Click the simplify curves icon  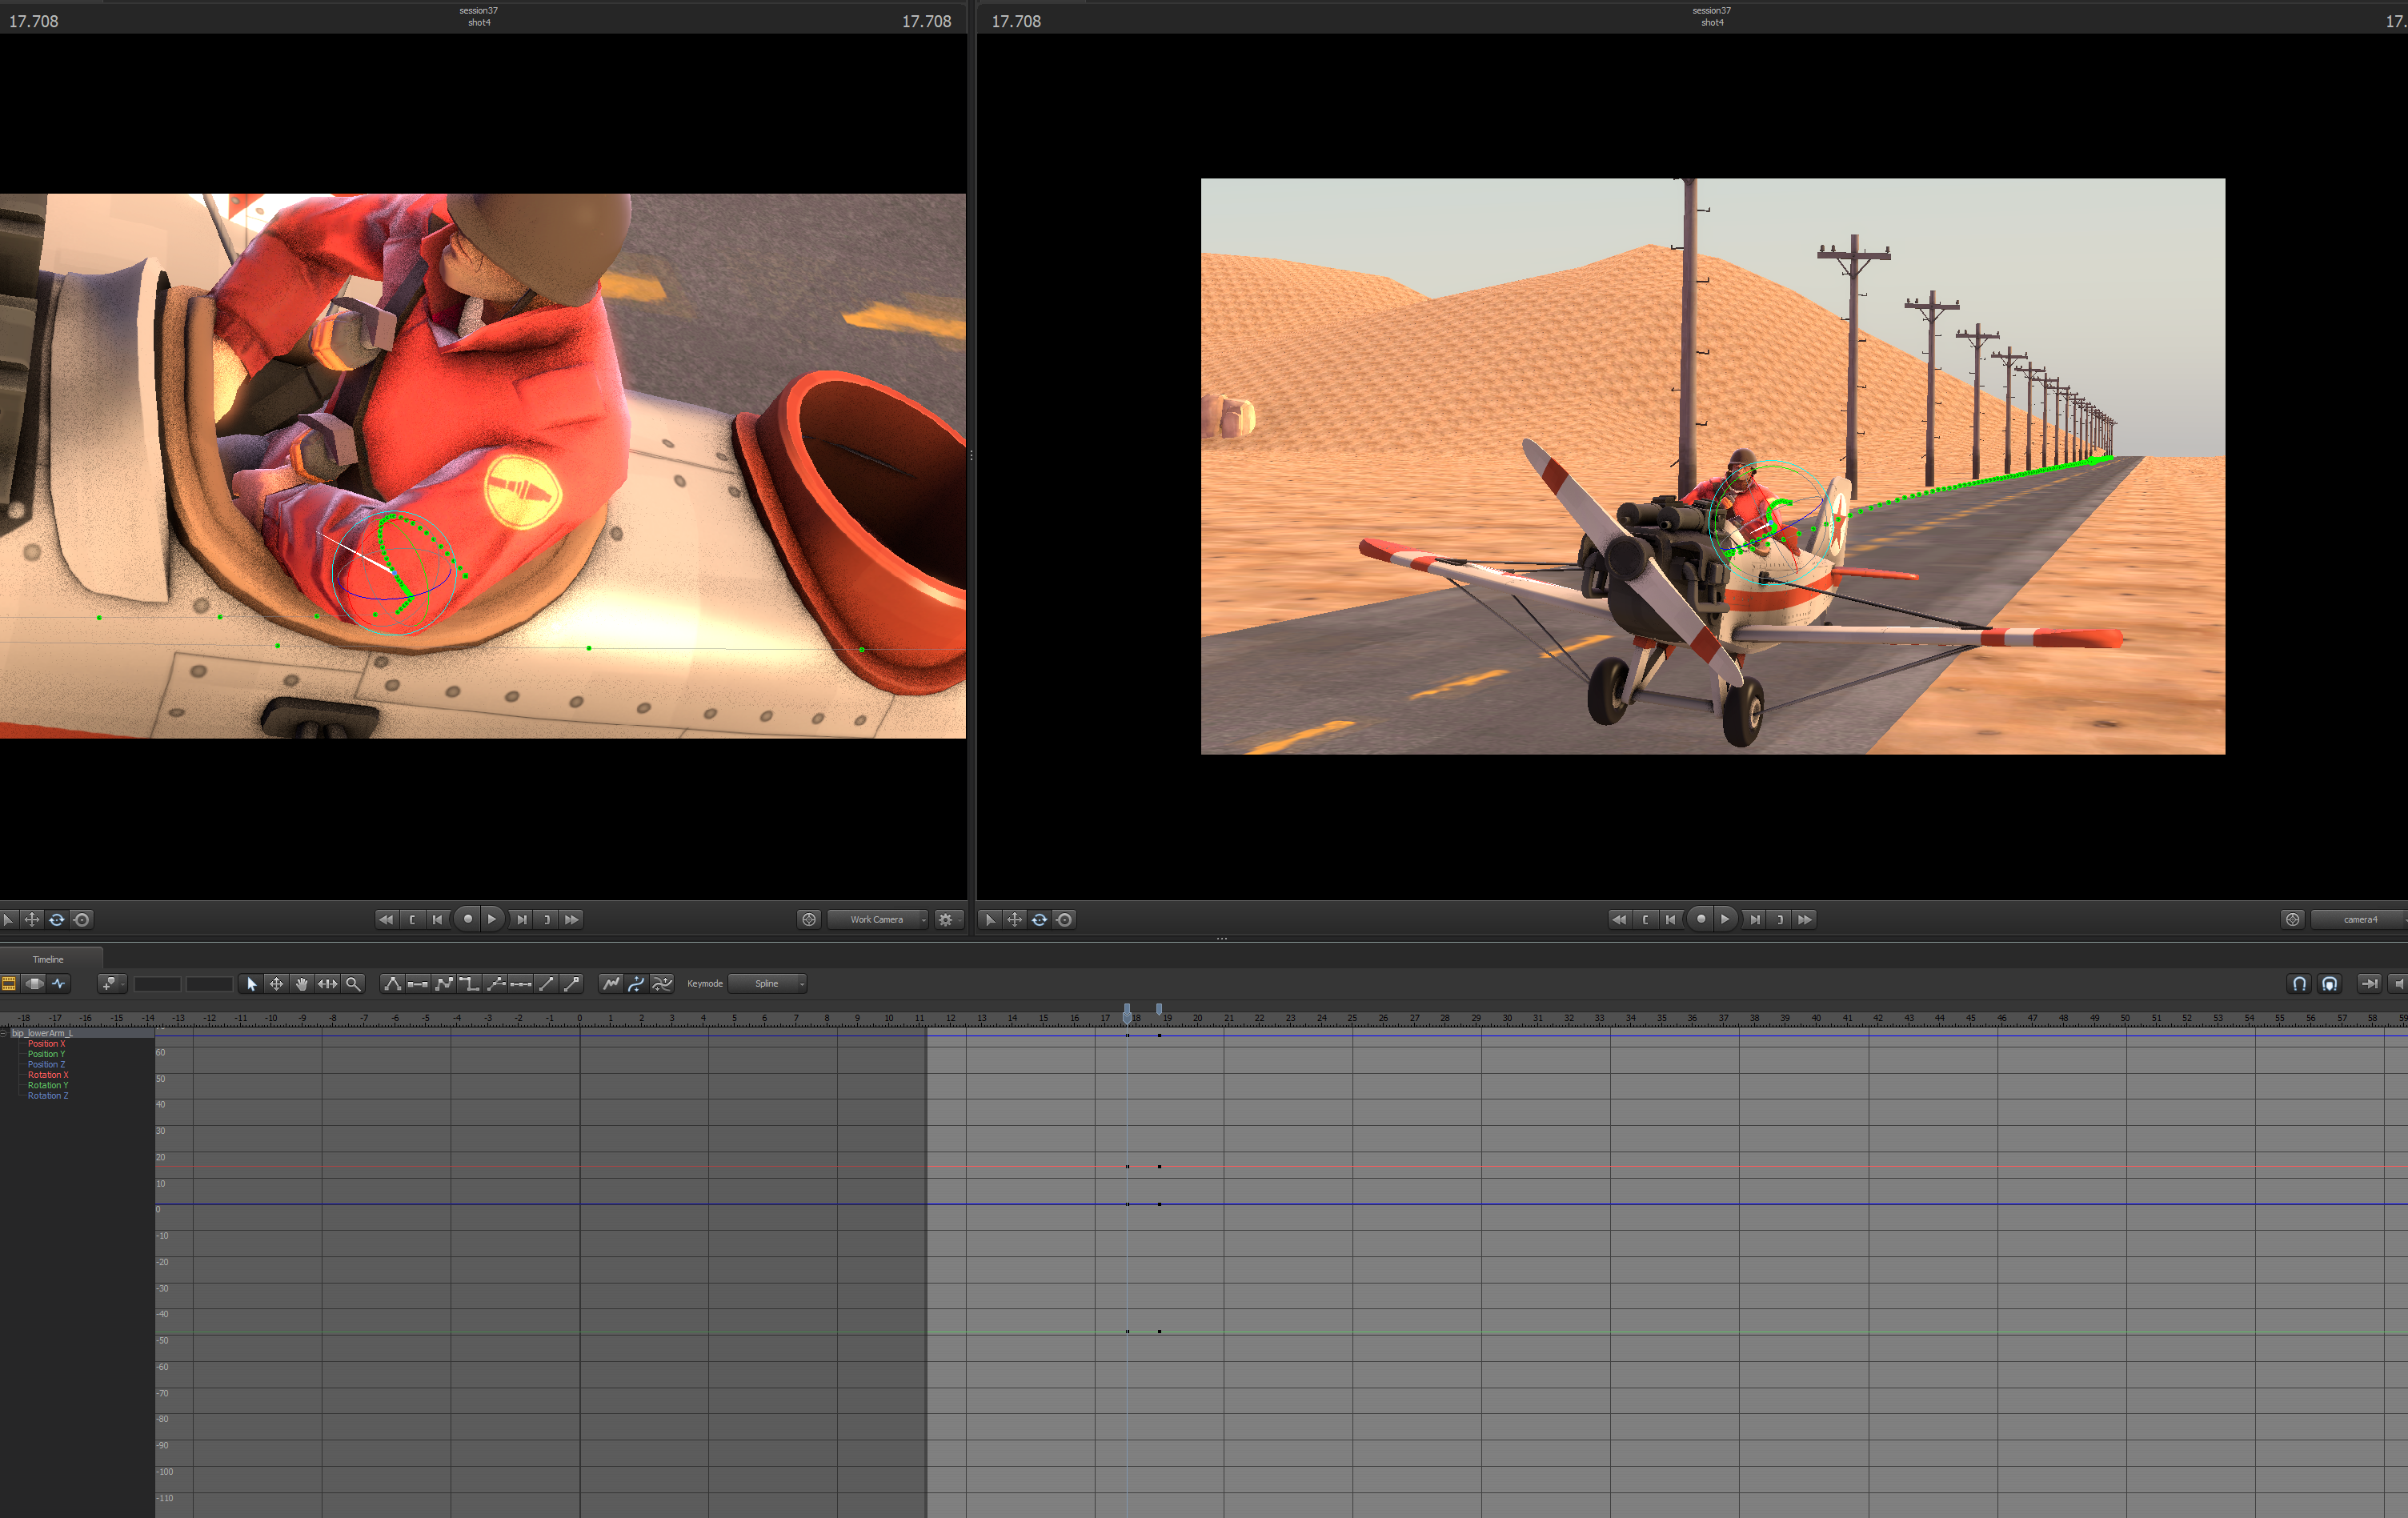(662, 984)
